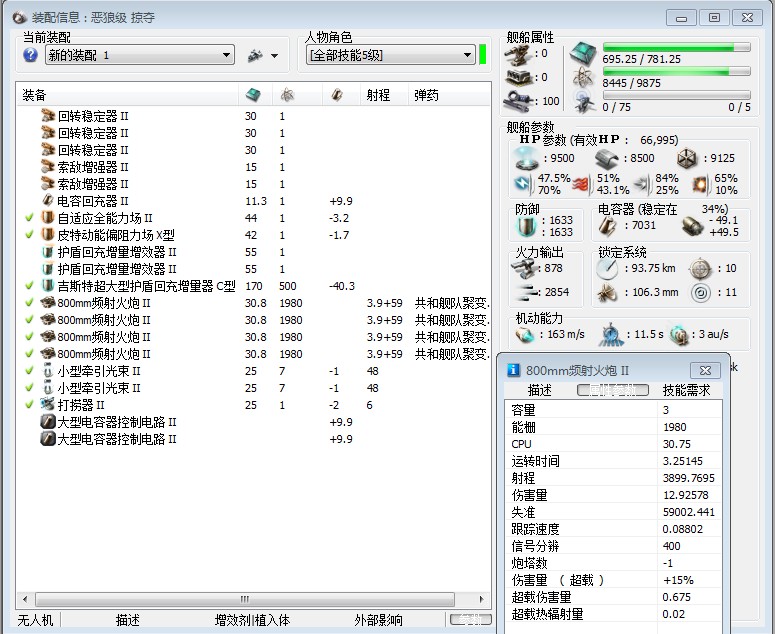This screenshot has width=775, height=634.
Task: Click the blue help question mark icon
Action: pyautogui.click(x=30, y=55)
